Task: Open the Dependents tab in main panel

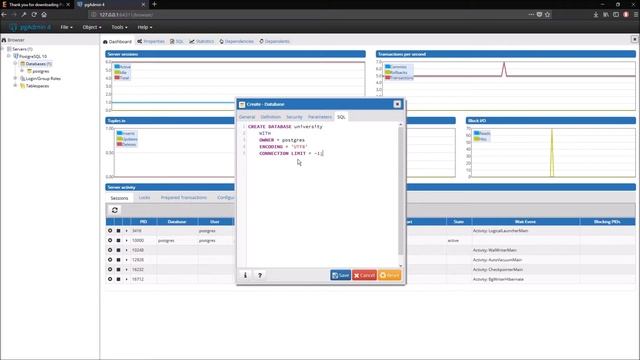Action: point(275,41)
